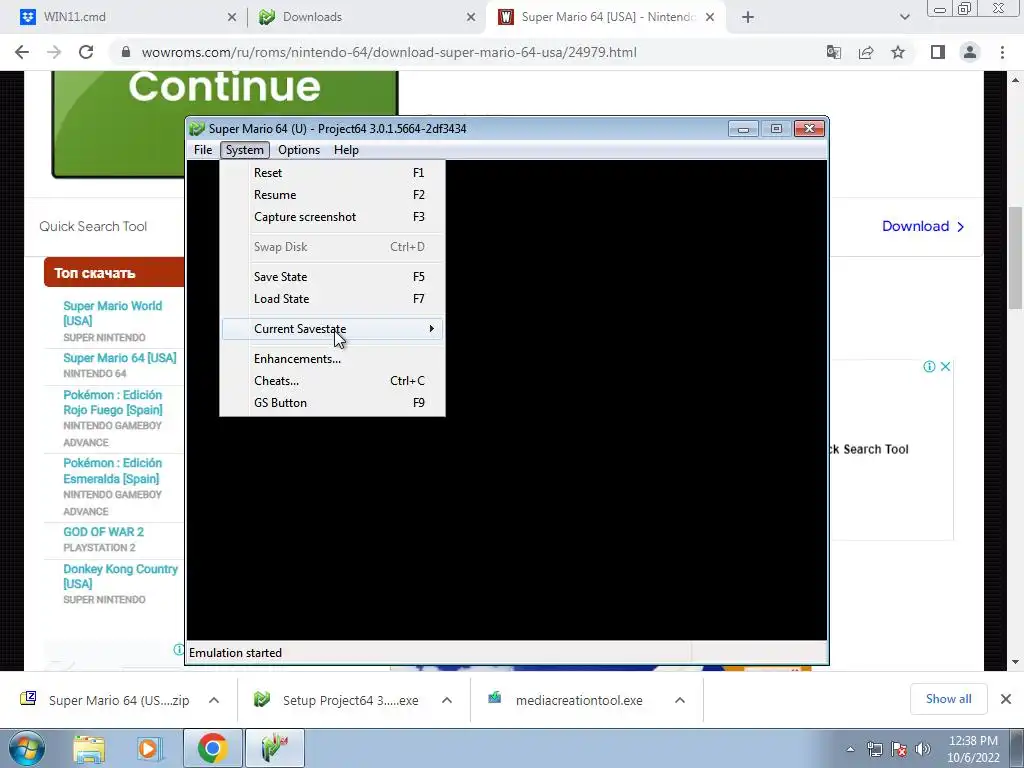The width and height of the screenshot is (1024, 768).
Task: Close the Downloads tab
Action: pos(471,18)
